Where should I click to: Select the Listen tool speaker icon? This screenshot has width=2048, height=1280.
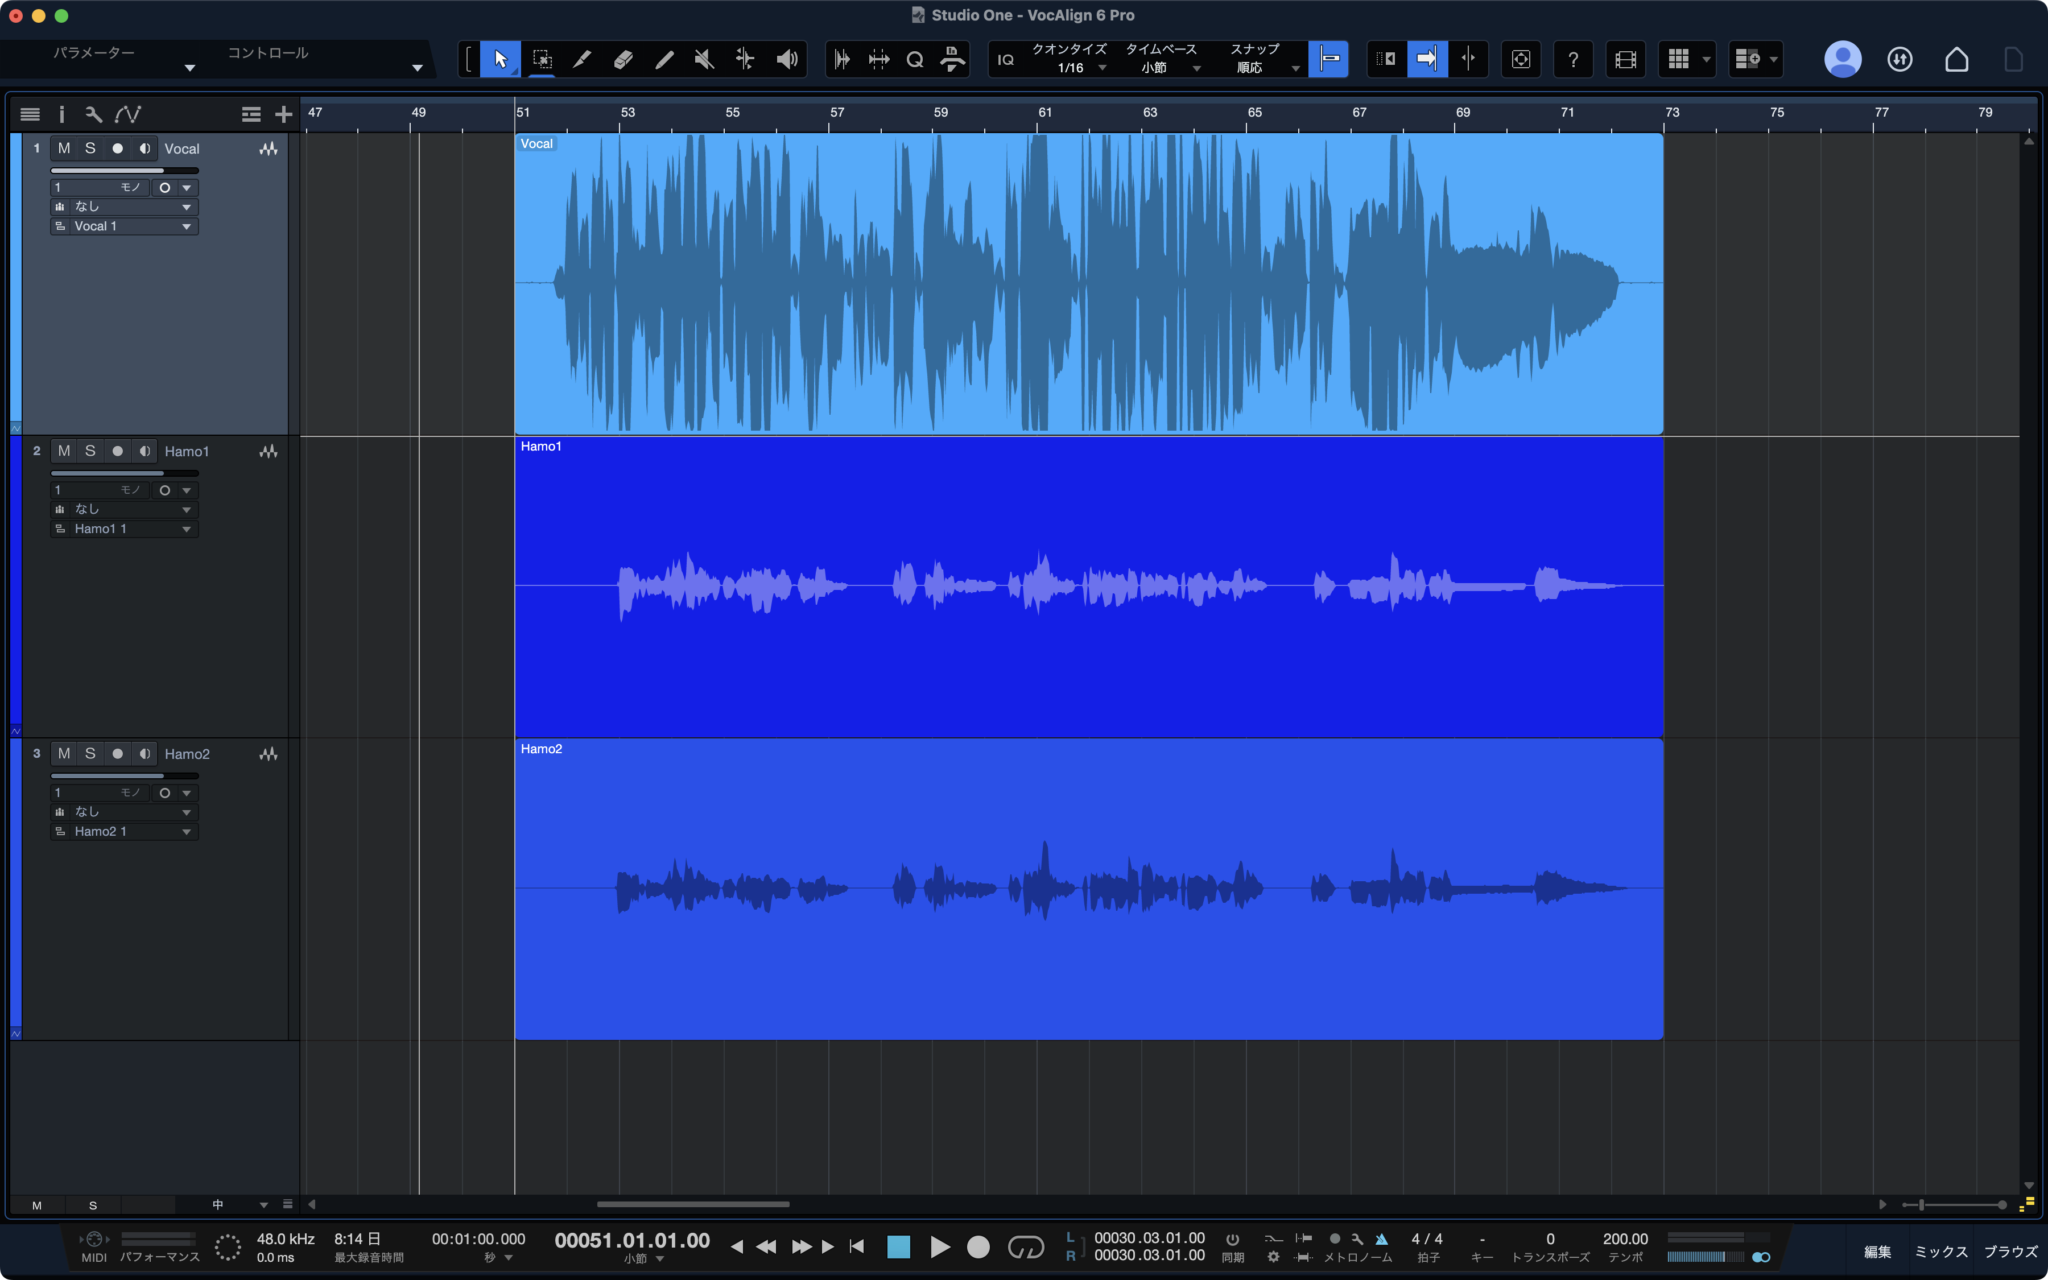tap(786, 58)
